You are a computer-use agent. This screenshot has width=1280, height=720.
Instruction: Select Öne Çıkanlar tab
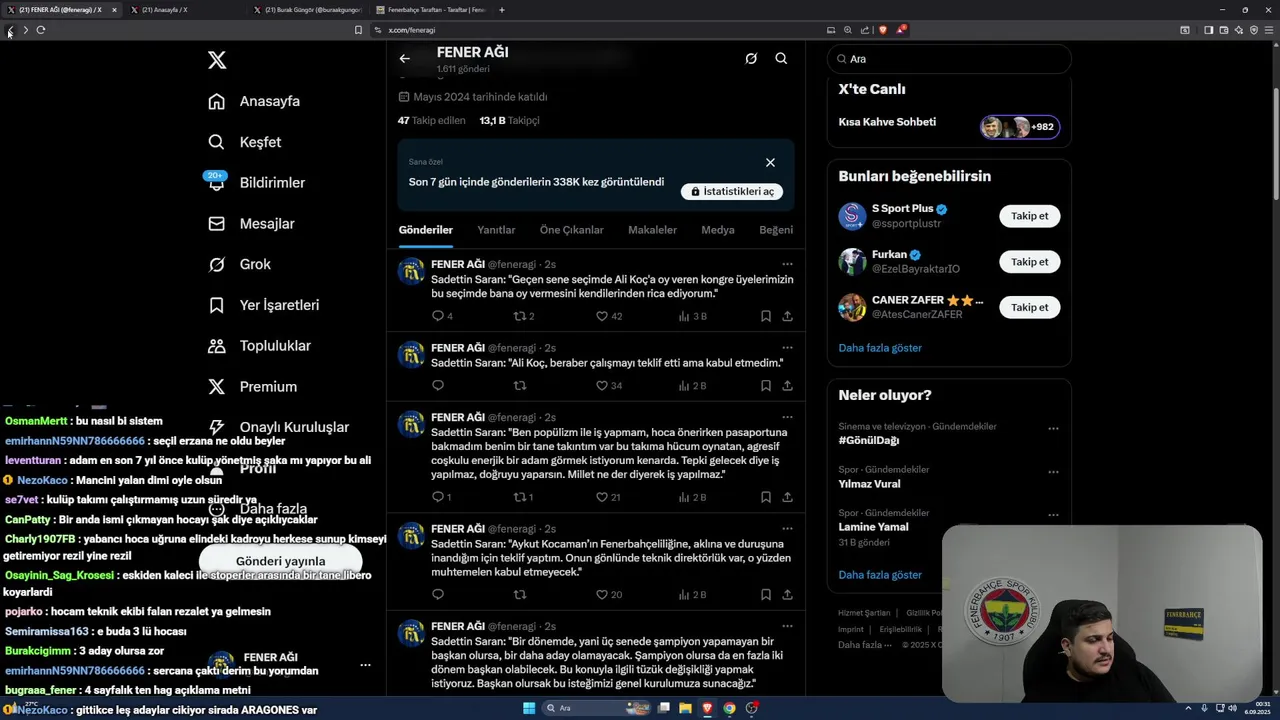tap(572, 230)
